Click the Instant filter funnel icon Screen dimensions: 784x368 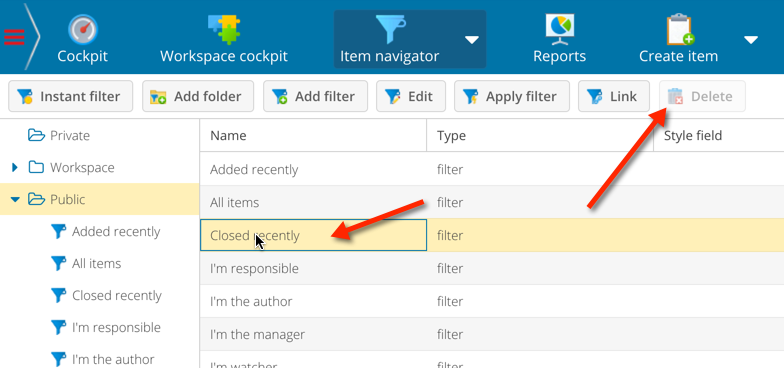point(25,96)
